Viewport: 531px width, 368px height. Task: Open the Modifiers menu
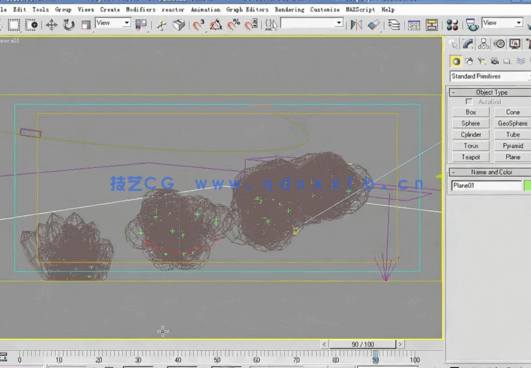[141, 9]
